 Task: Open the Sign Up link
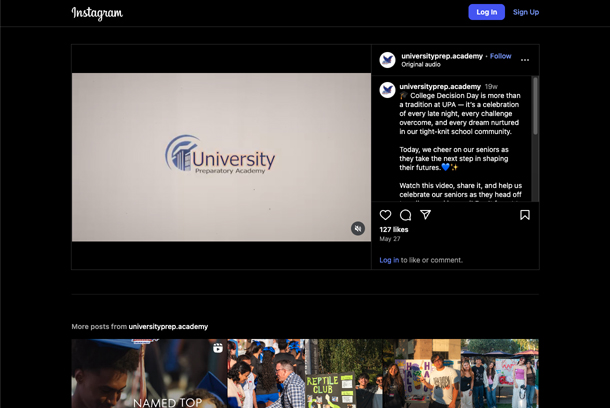[526, 12]
